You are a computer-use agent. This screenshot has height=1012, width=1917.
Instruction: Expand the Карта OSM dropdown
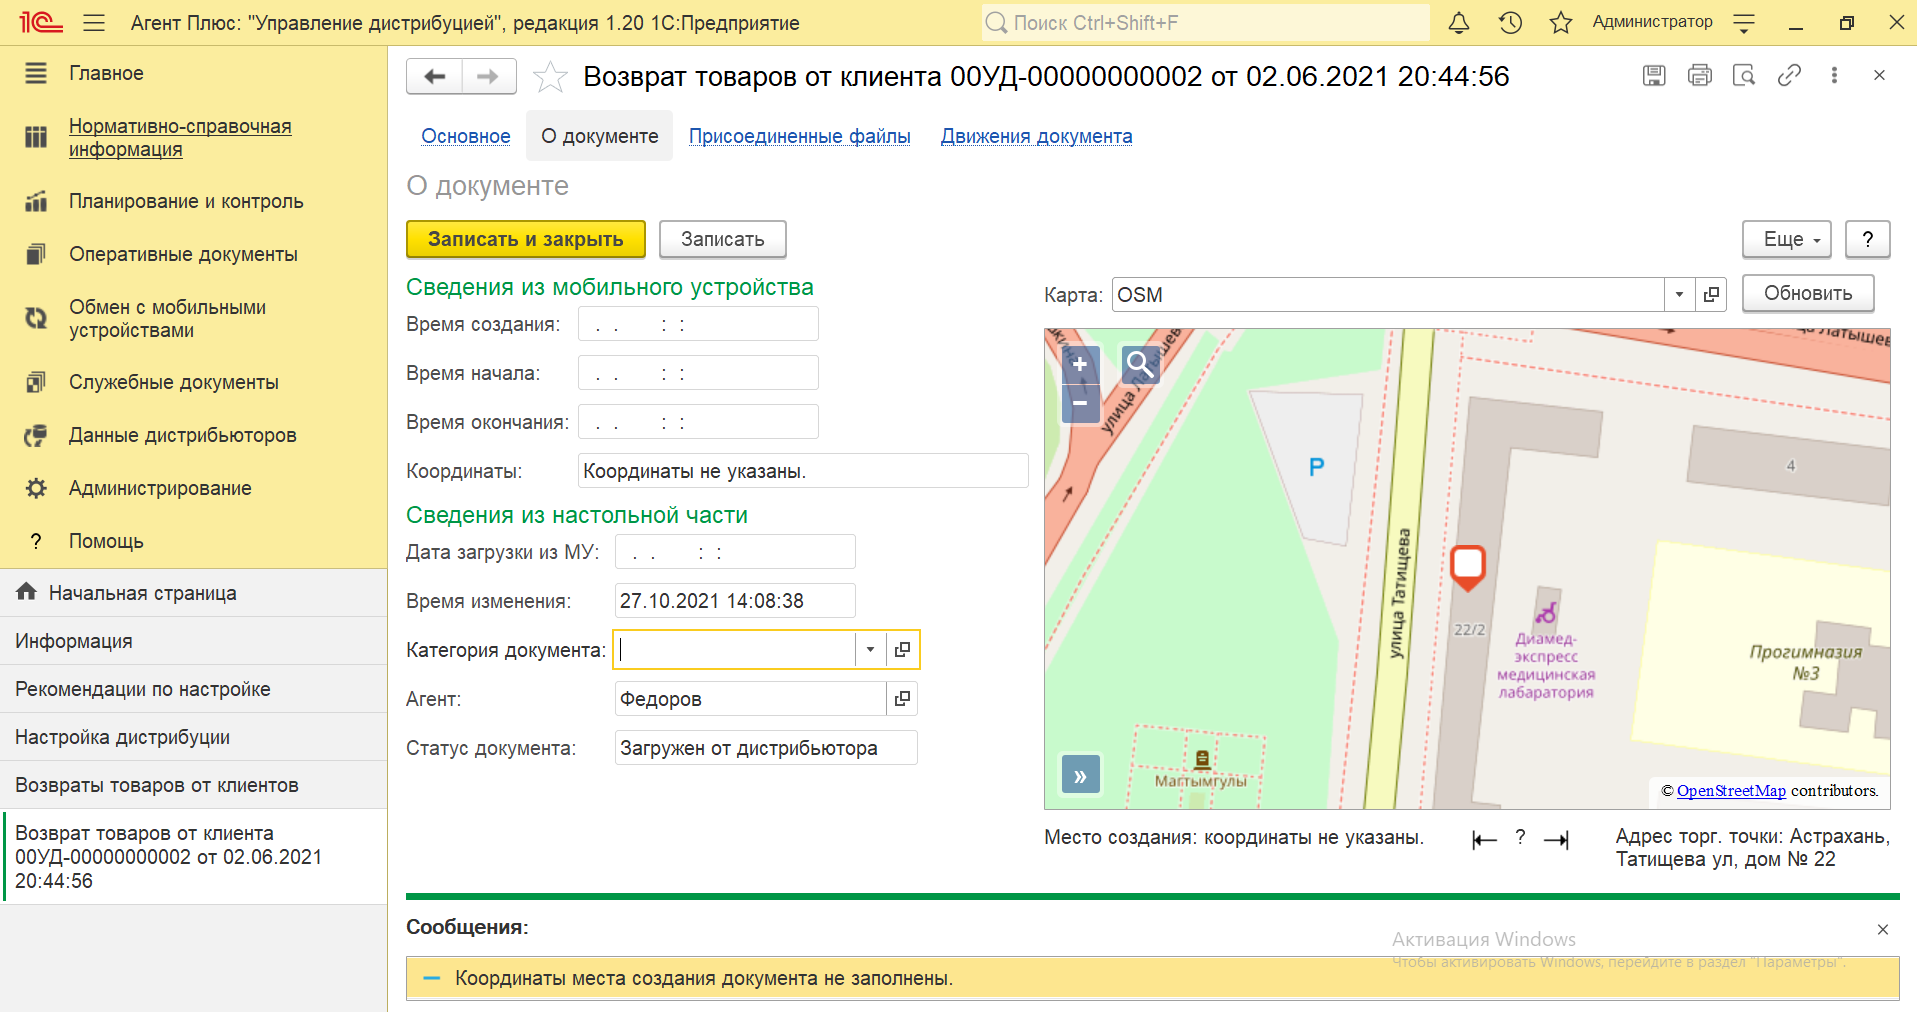pyautogui.click(x=1680, y=295)
